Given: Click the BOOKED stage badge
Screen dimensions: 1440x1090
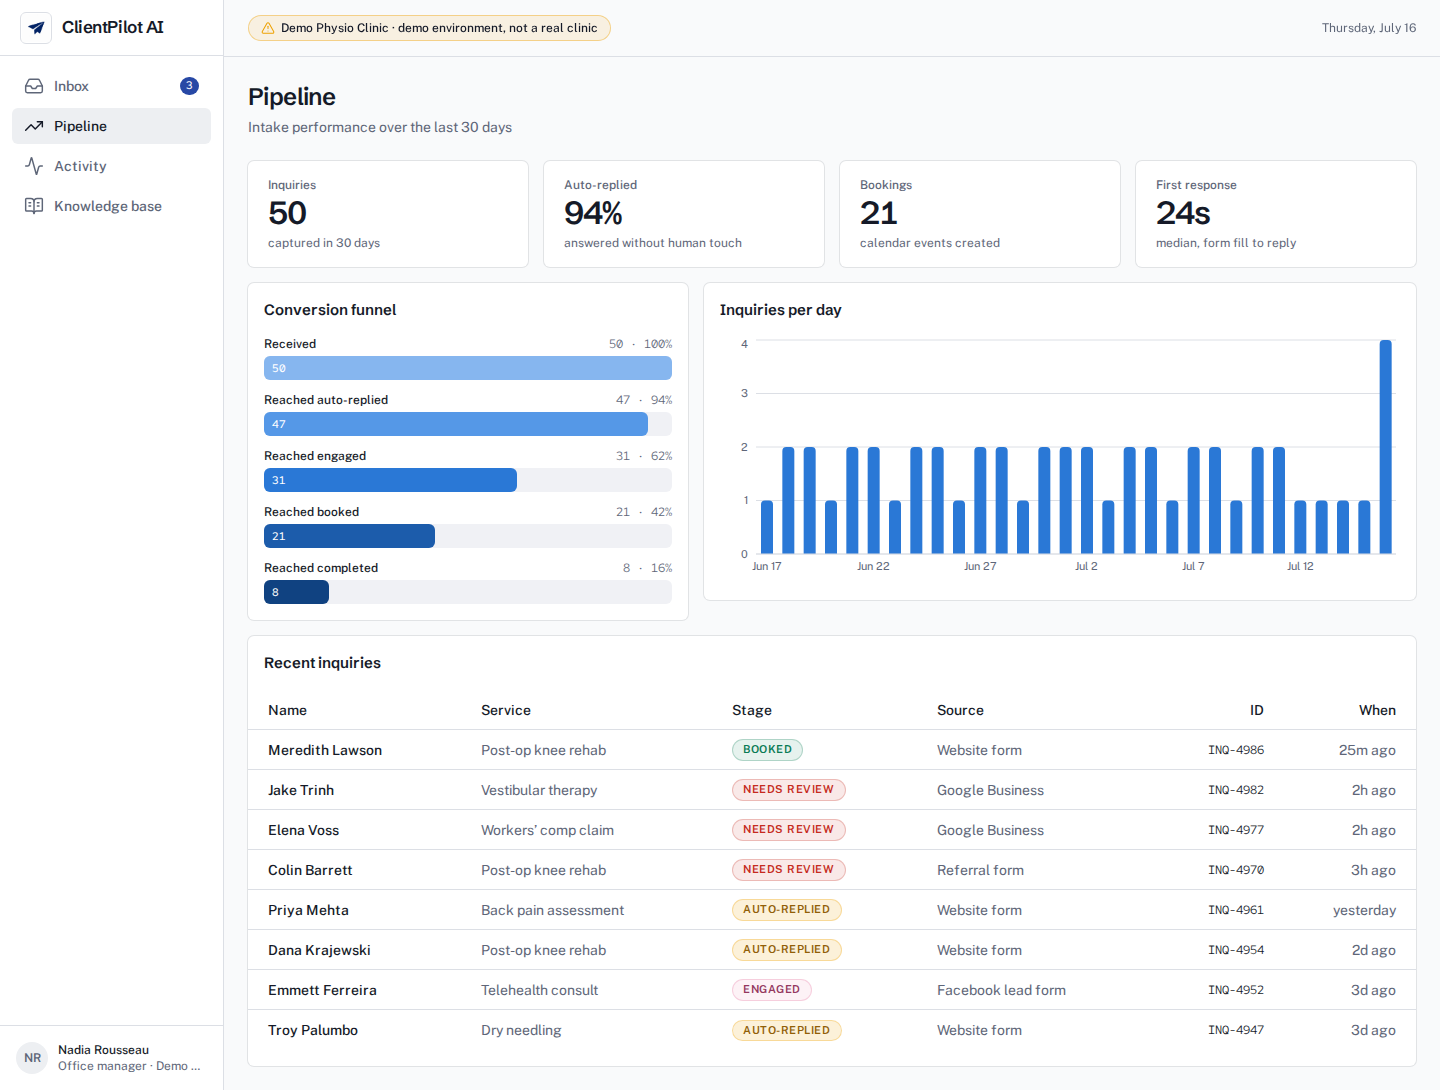Looking at the screenshot, I should pyautogui.click(x=767, y=750).
